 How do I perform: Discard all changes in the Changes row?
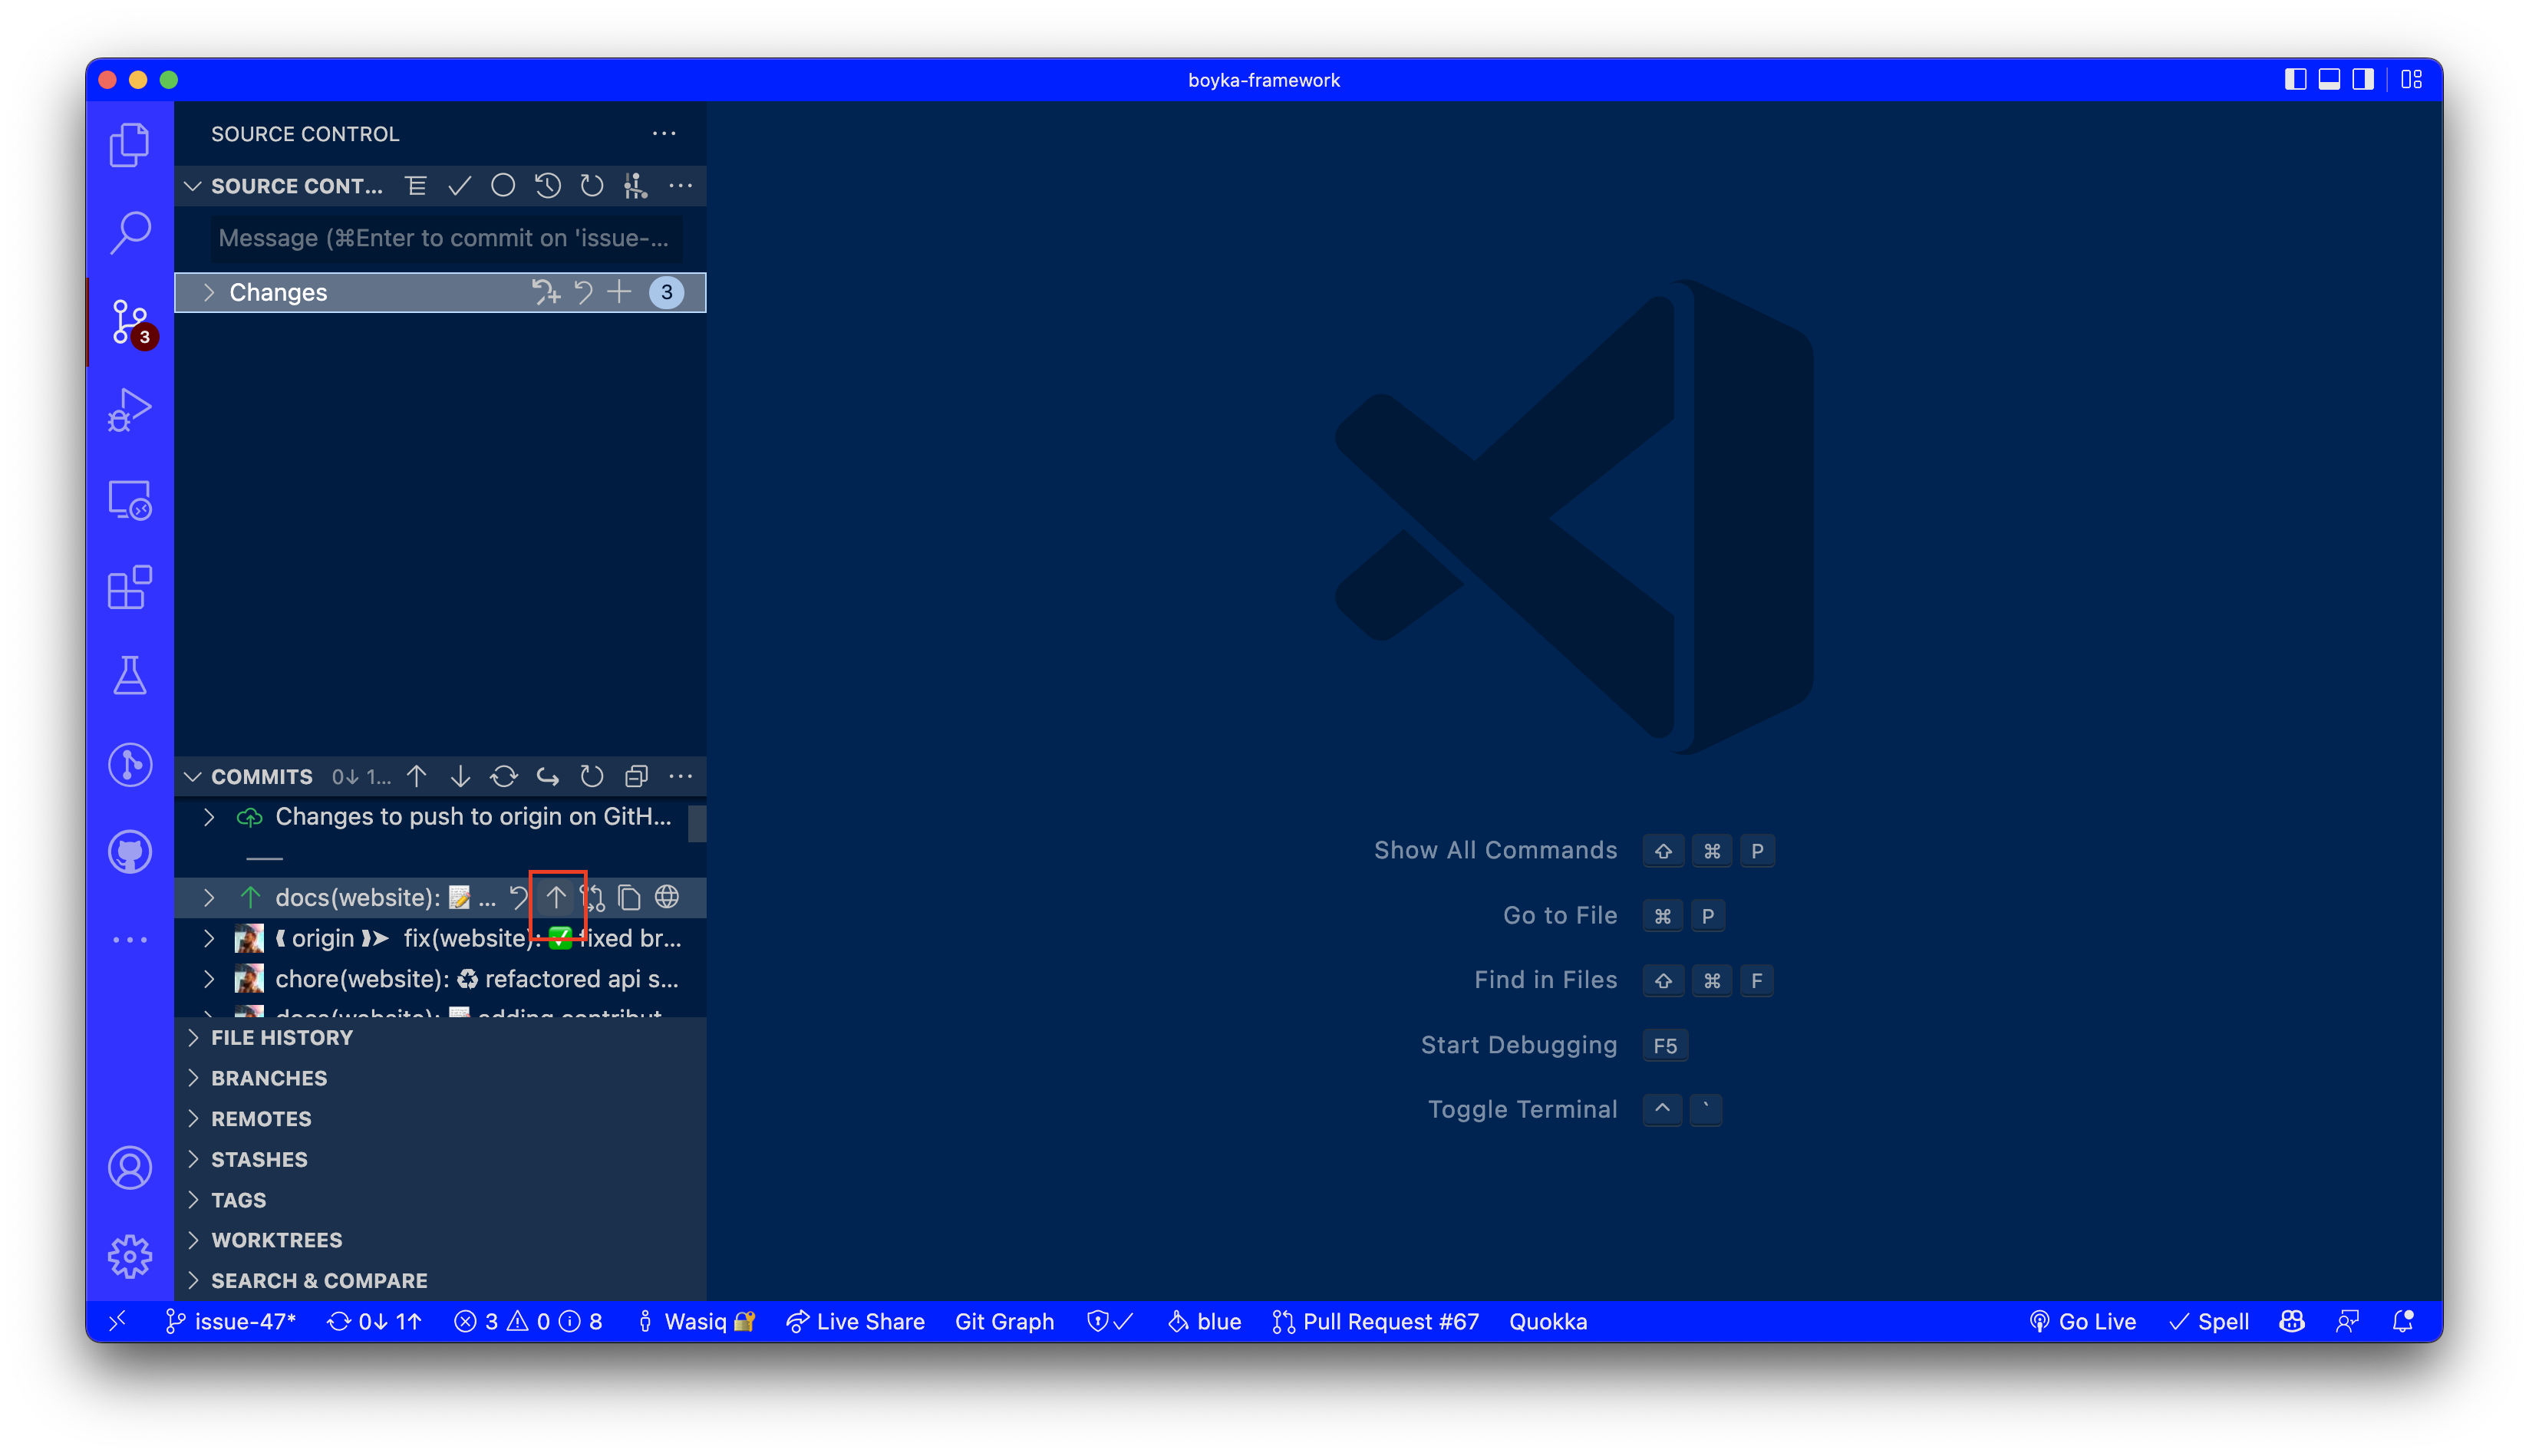[584, 292]
